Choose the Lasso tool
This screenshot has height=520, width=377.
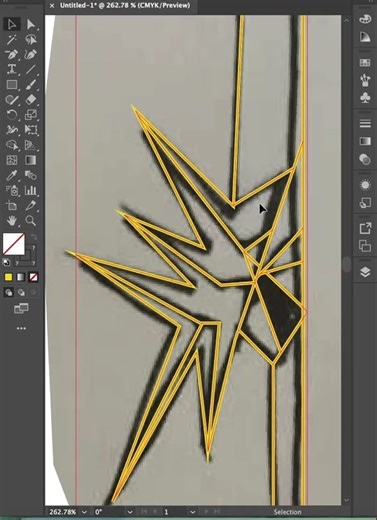pos(31,40)
